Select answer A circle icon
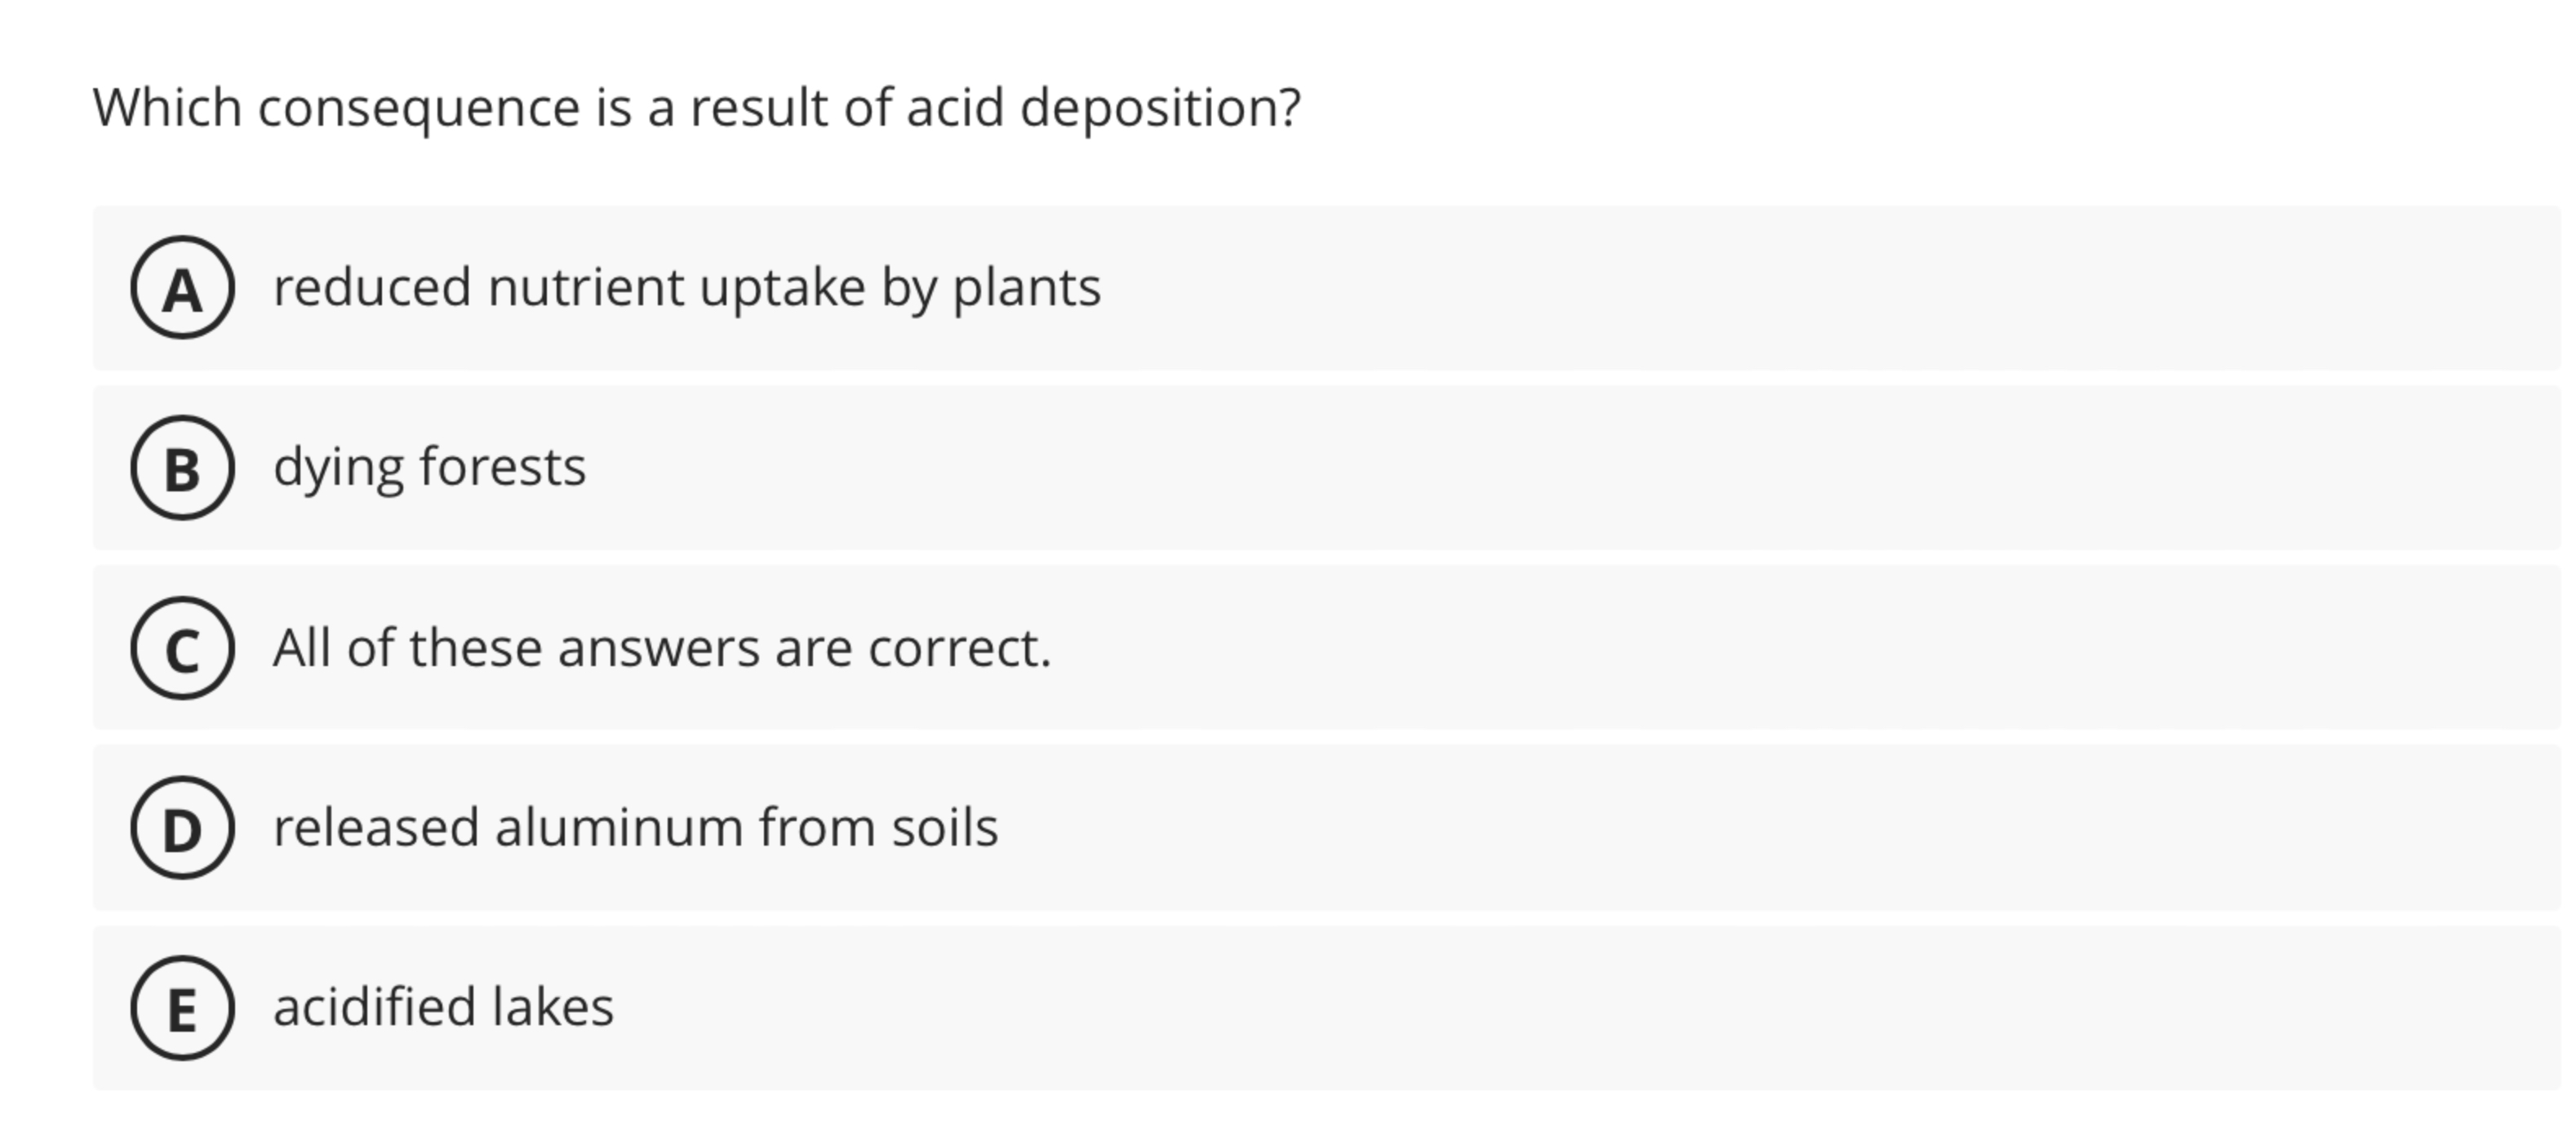Screen dimensions: 2576x1146 tap(183, 287)
